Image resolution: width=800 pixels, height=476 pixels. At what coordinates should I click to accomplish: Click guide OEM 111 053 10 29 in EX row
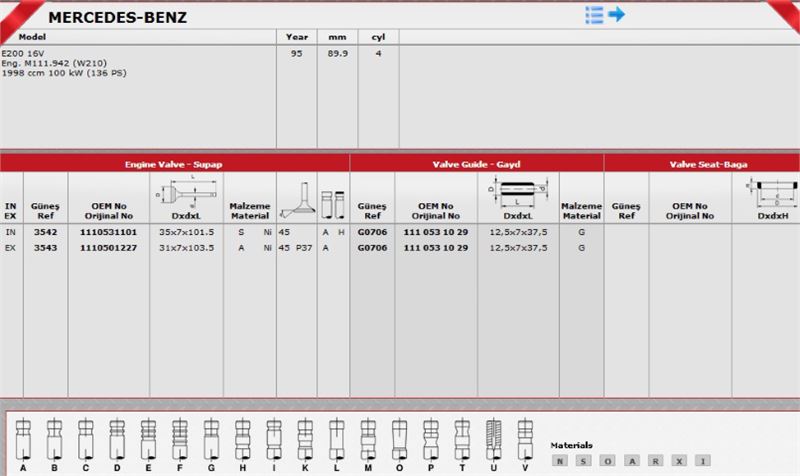coord(436,248)
